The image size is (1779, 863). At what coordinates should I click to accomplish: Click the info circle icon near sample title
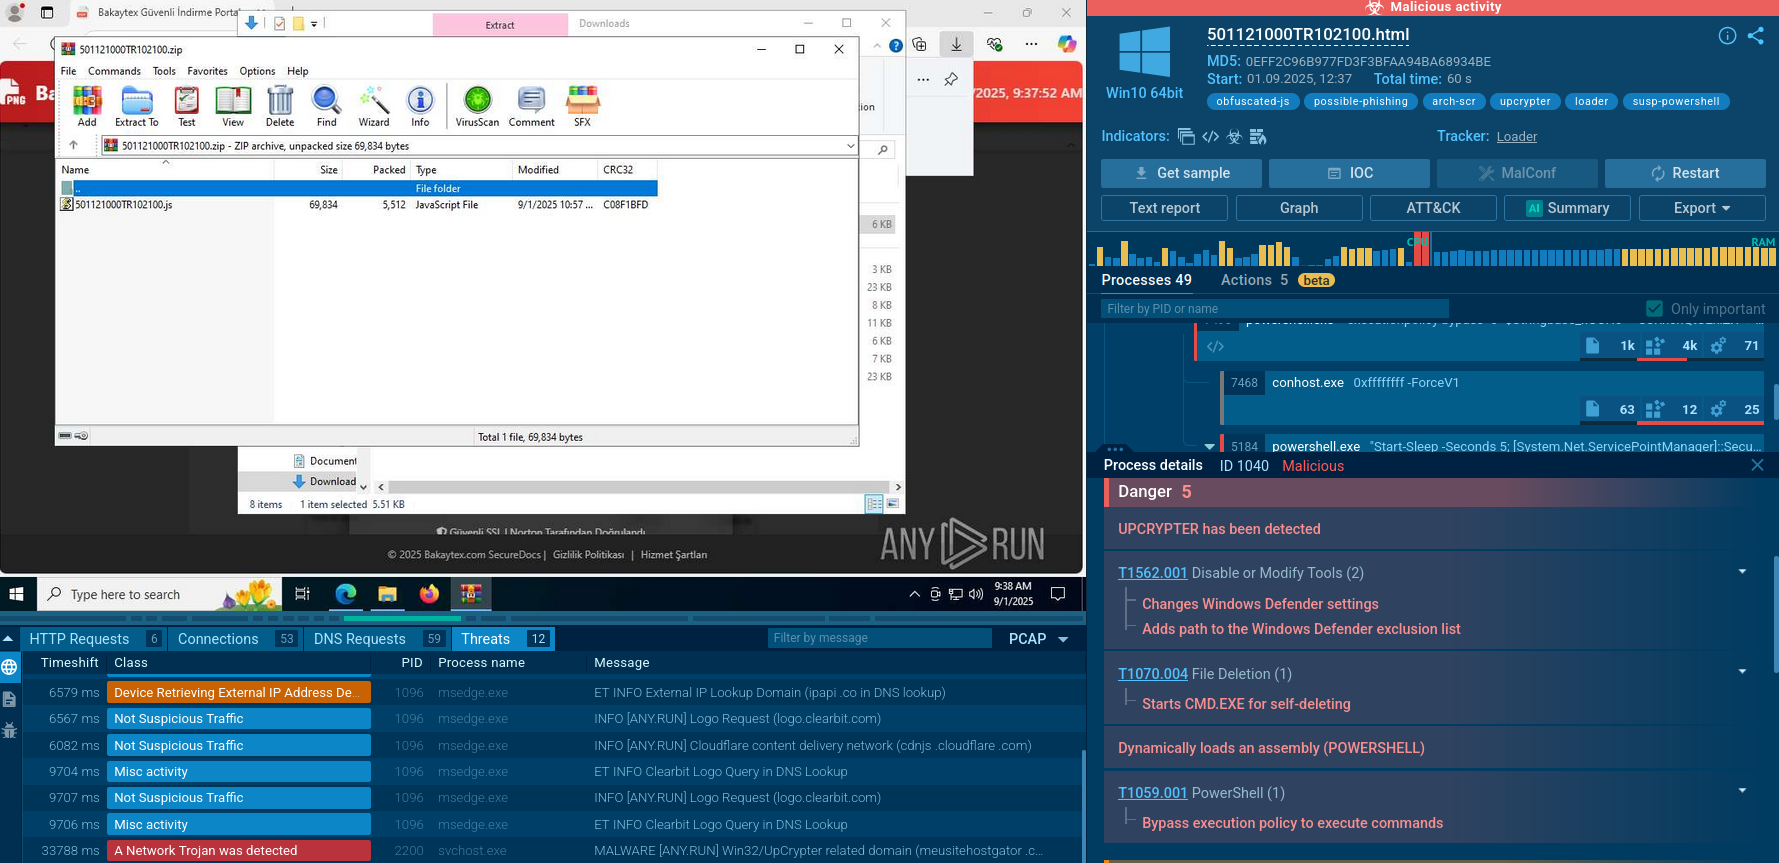pos(1727,36)
